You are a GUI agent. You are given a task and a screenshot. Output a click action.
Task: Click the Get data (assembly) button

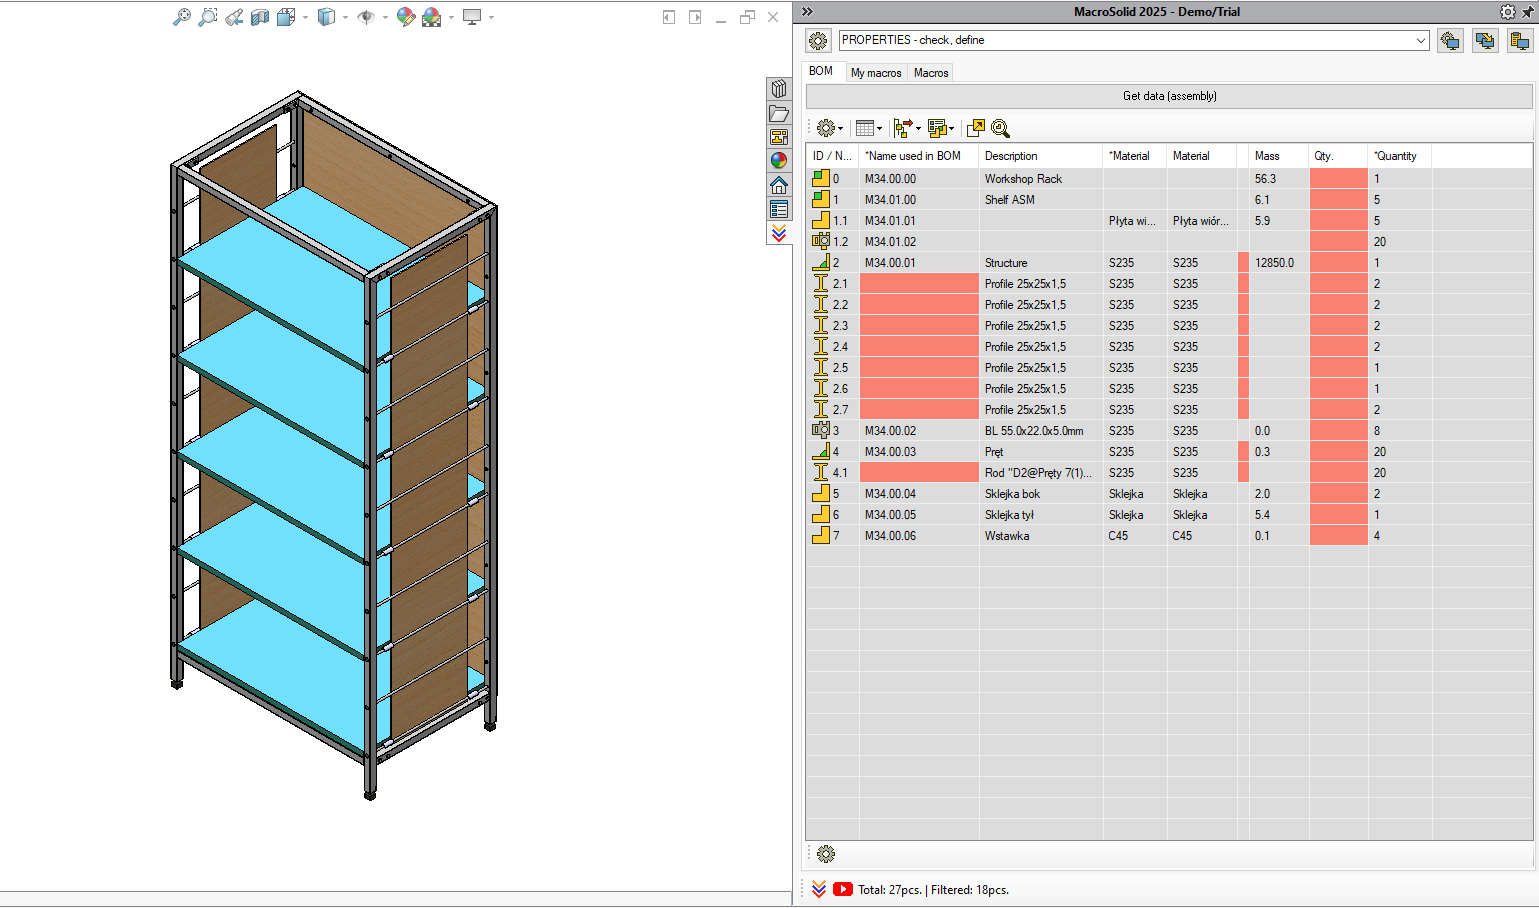coord(1169,96)
